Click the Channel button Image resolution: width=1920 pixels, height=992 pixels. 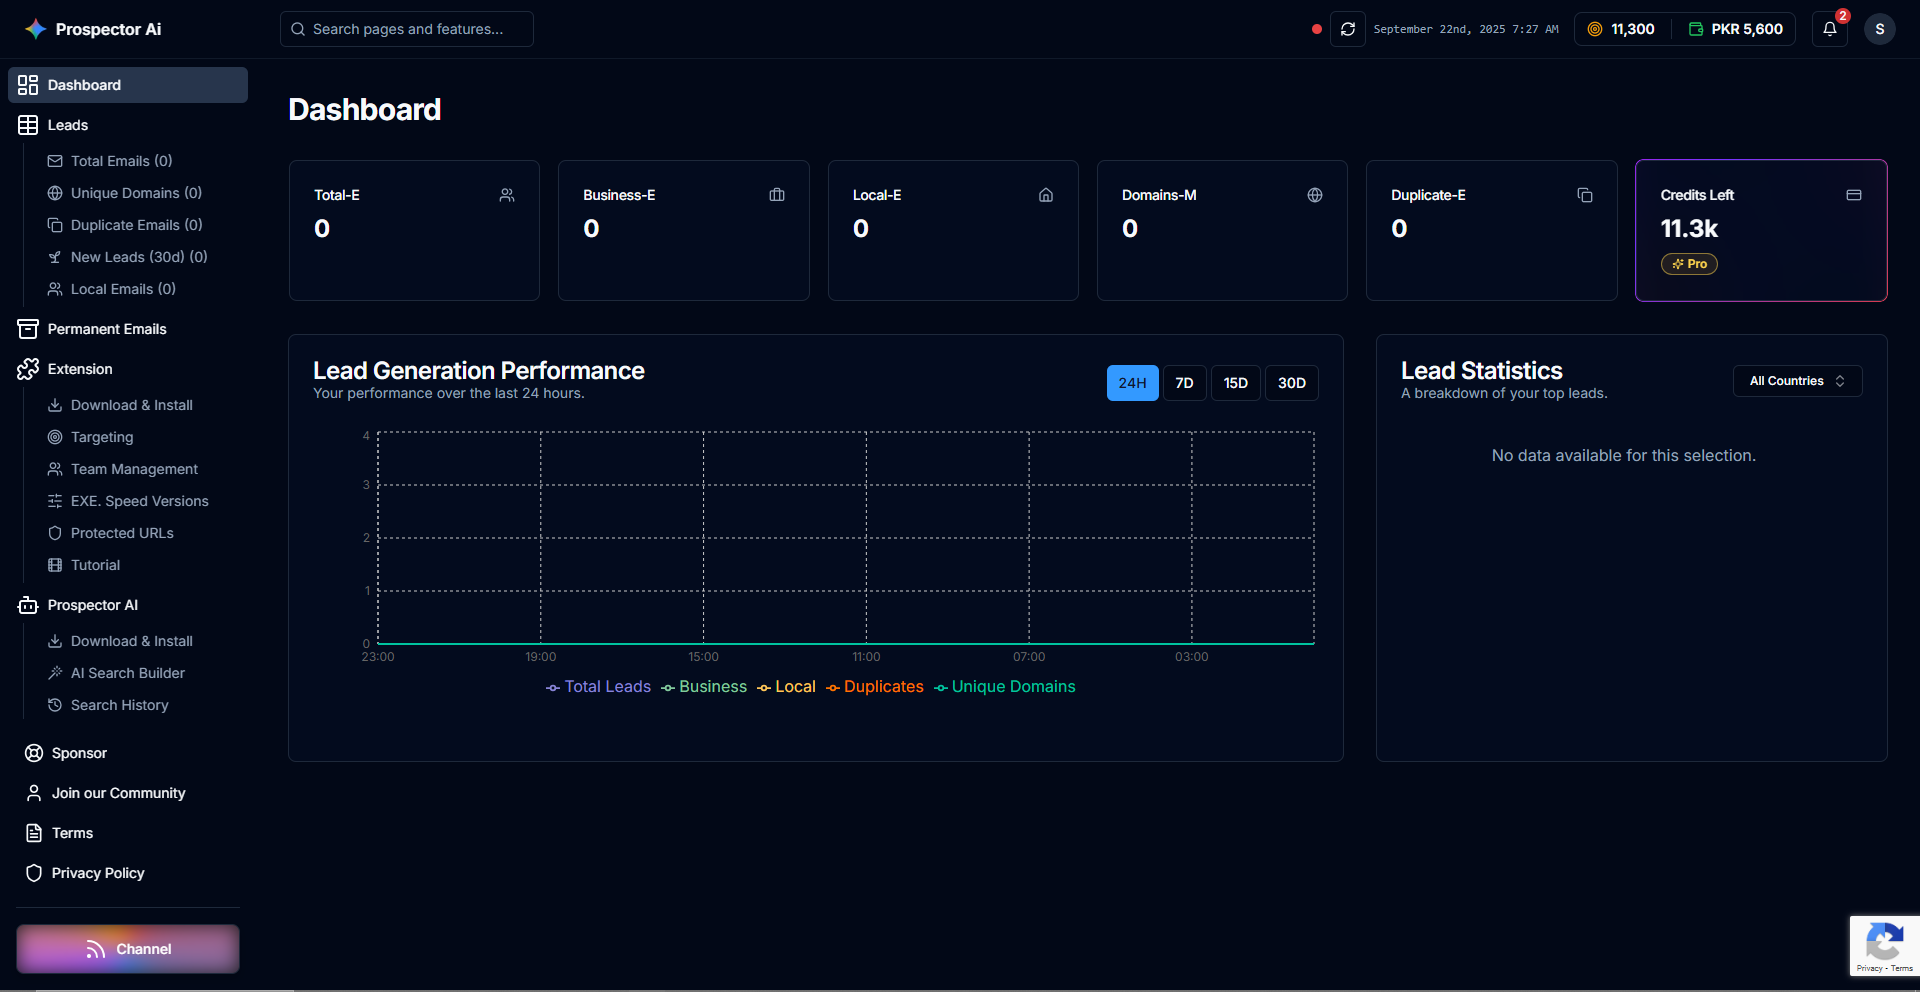pyautogui.click(x=128, y=949)
